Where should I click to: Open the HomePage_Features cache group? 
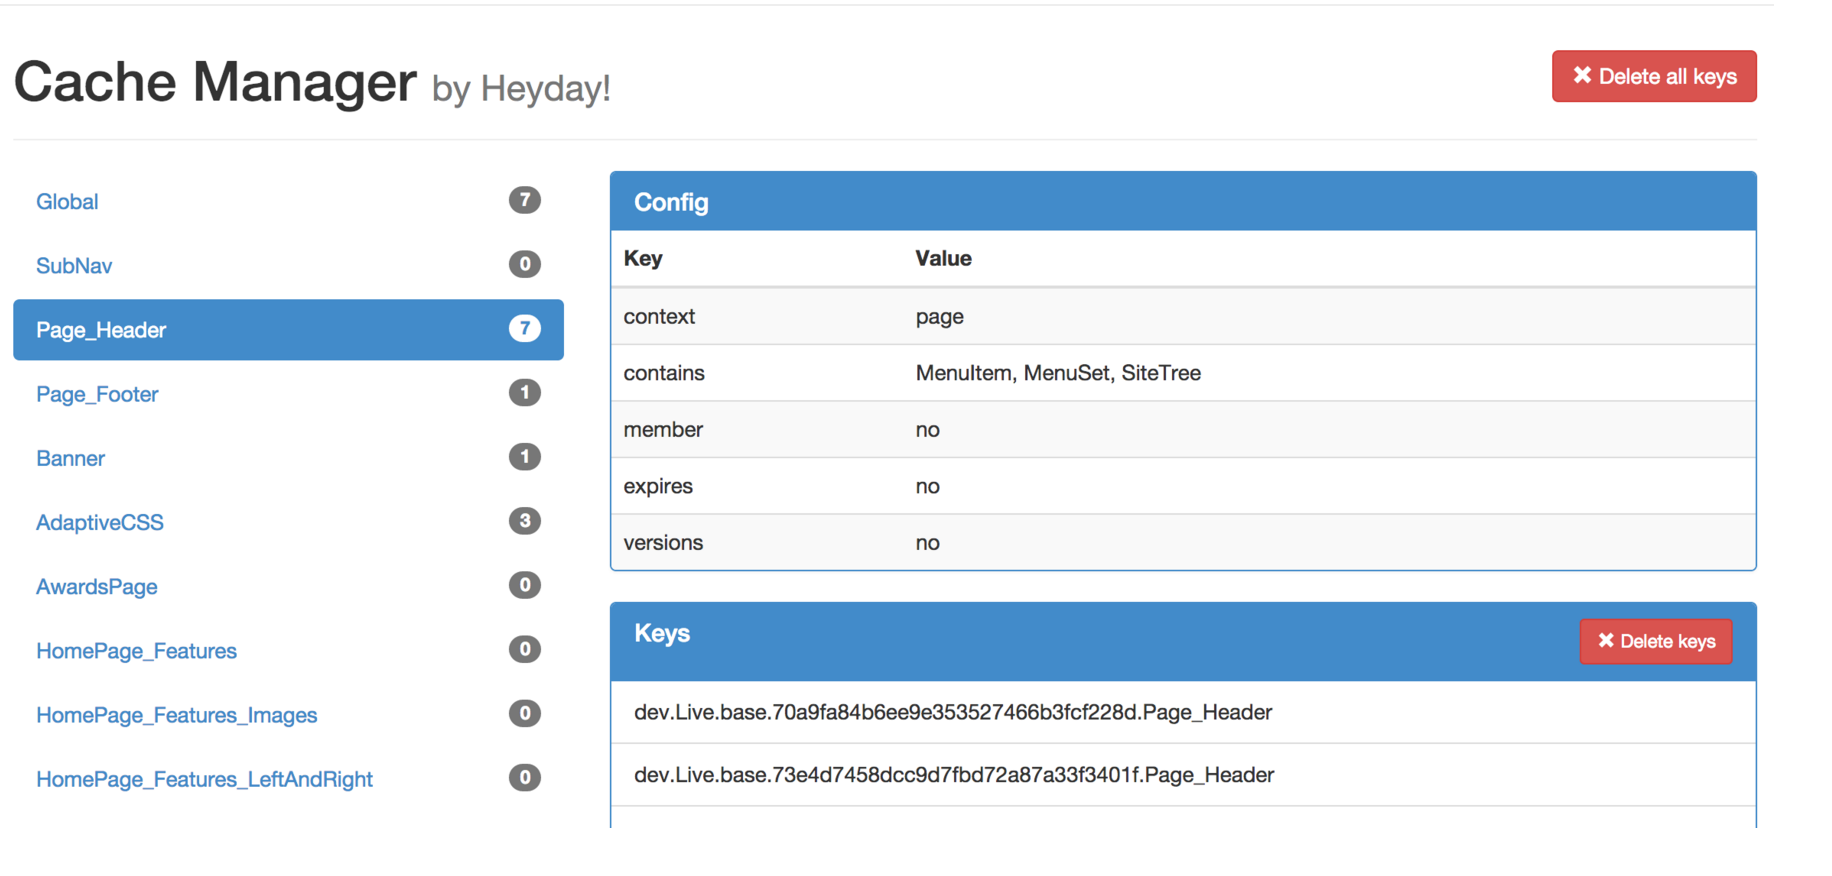pos(136,651)
